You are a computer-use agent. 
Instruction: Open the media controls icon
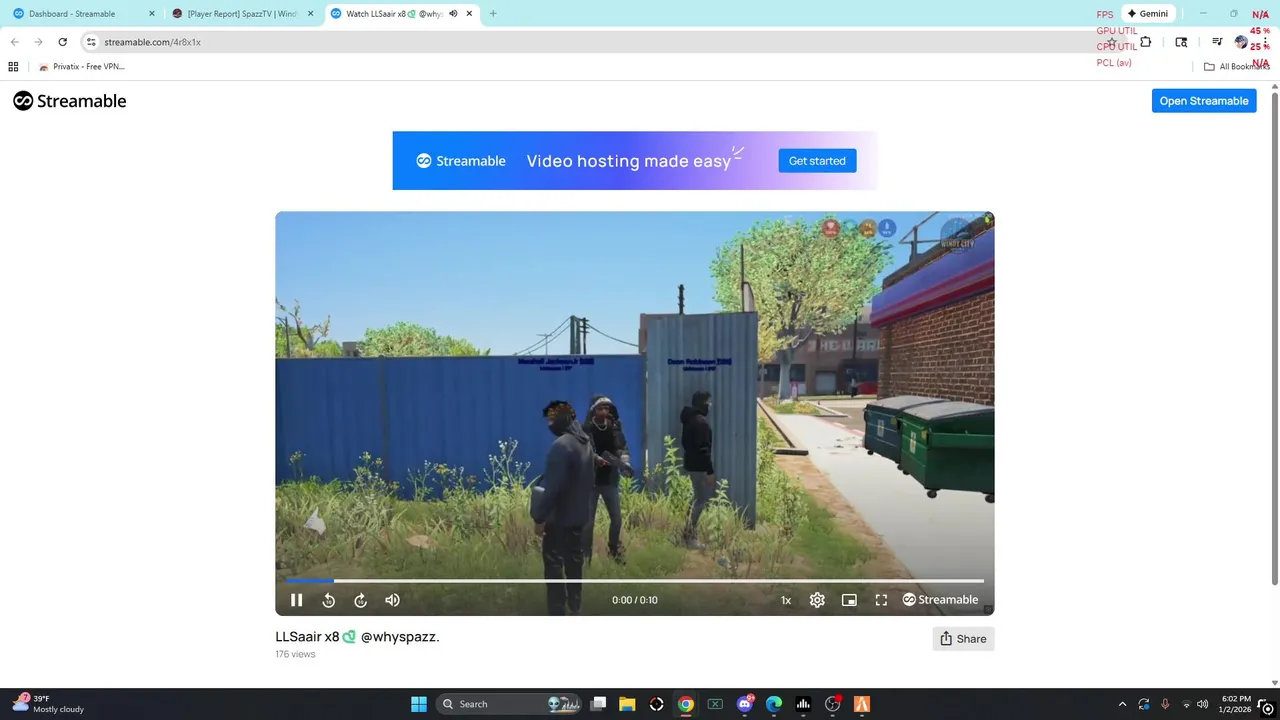(1217, 42)
